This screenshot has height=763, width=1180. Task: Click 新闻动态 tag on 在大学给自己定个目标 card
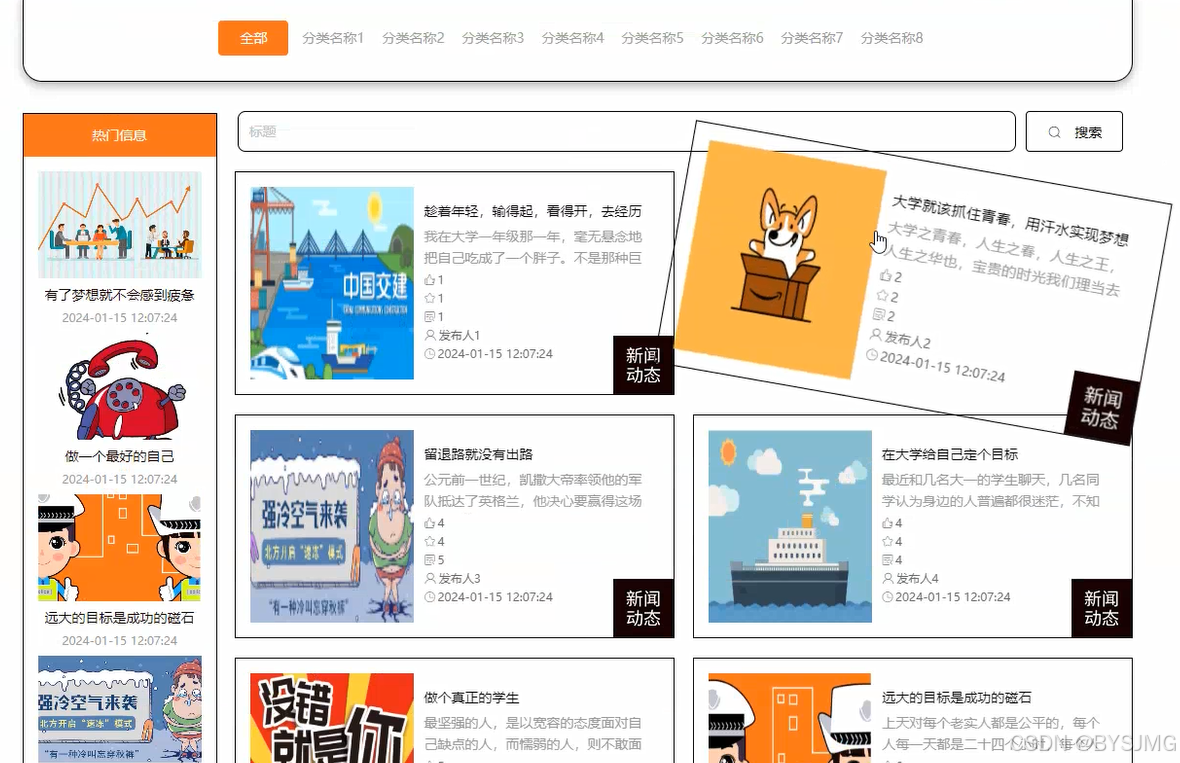[x=1102, y=608]
